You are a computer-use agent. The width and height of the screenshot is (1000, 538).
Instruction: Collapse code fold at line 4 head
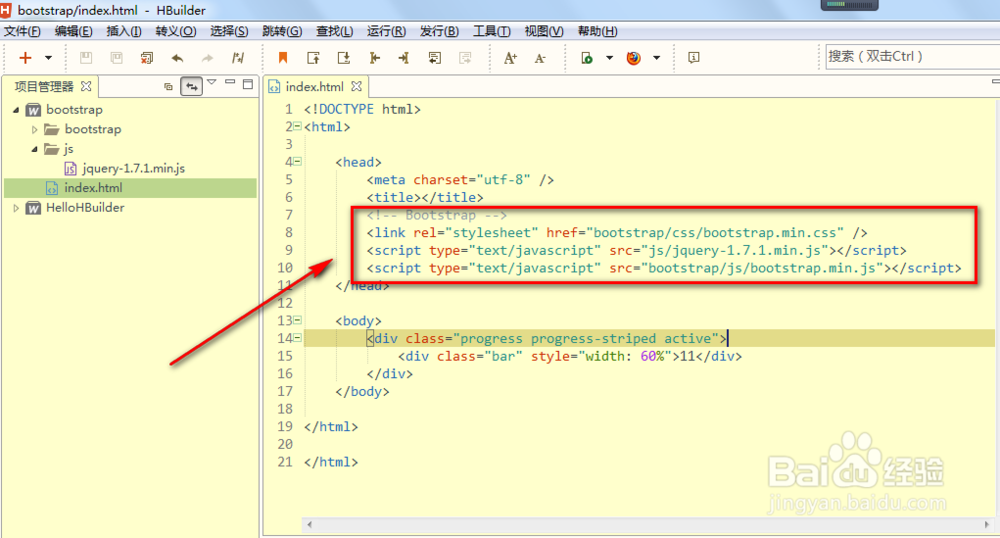(x=297, y=161)
